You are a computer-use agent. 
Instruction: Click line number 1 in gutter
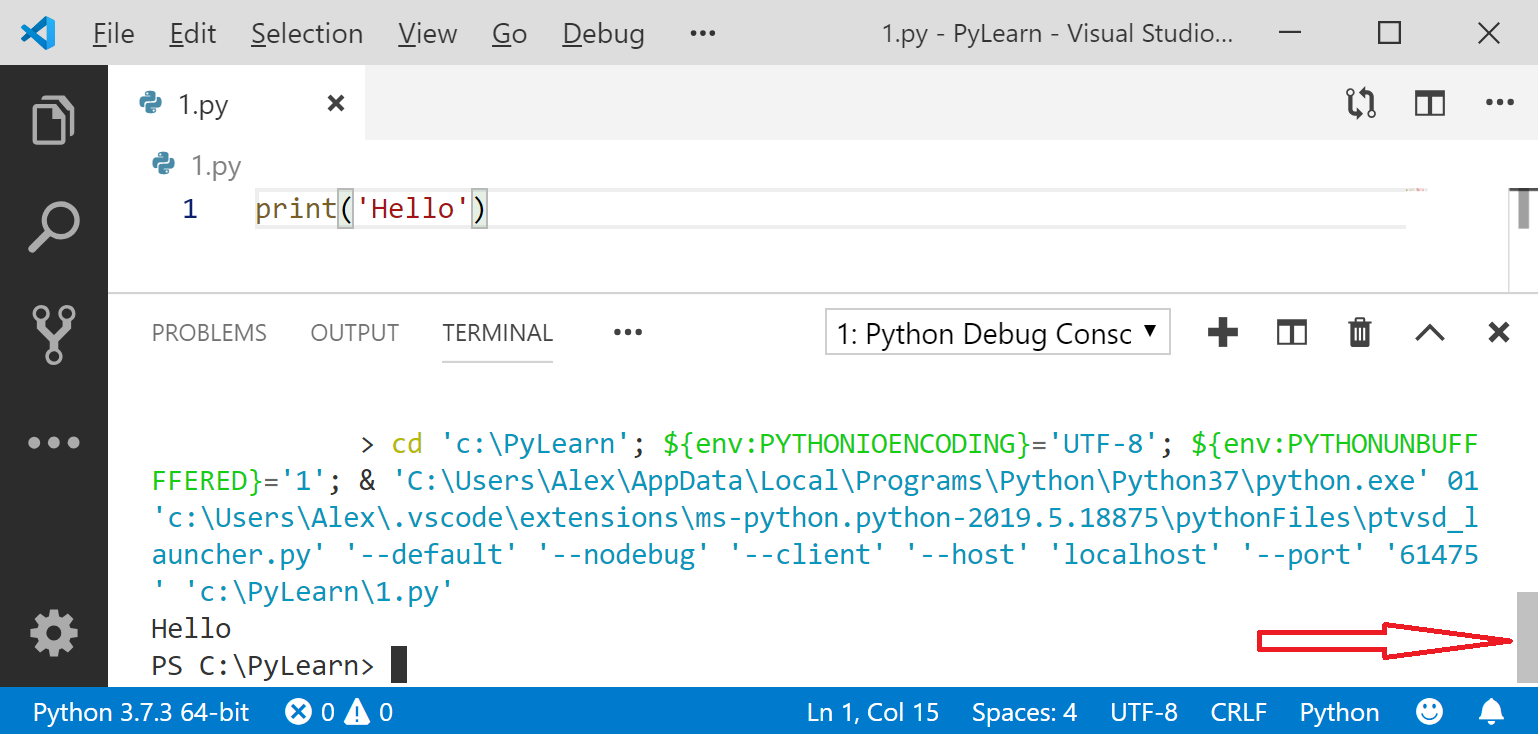[190, 209]
